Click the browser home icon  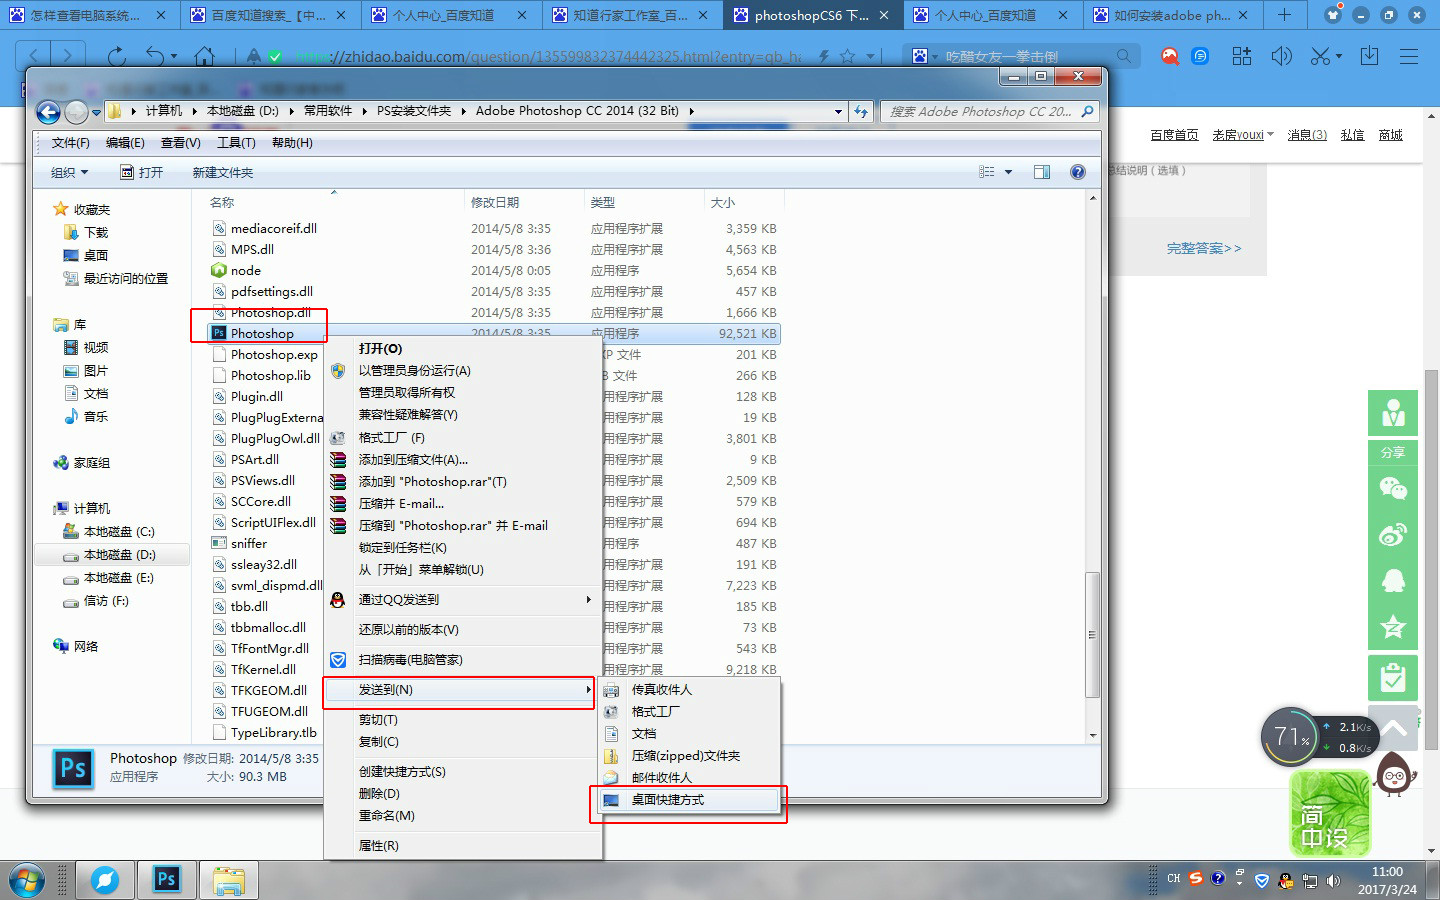pyautogui.click(x=205, y=56)
